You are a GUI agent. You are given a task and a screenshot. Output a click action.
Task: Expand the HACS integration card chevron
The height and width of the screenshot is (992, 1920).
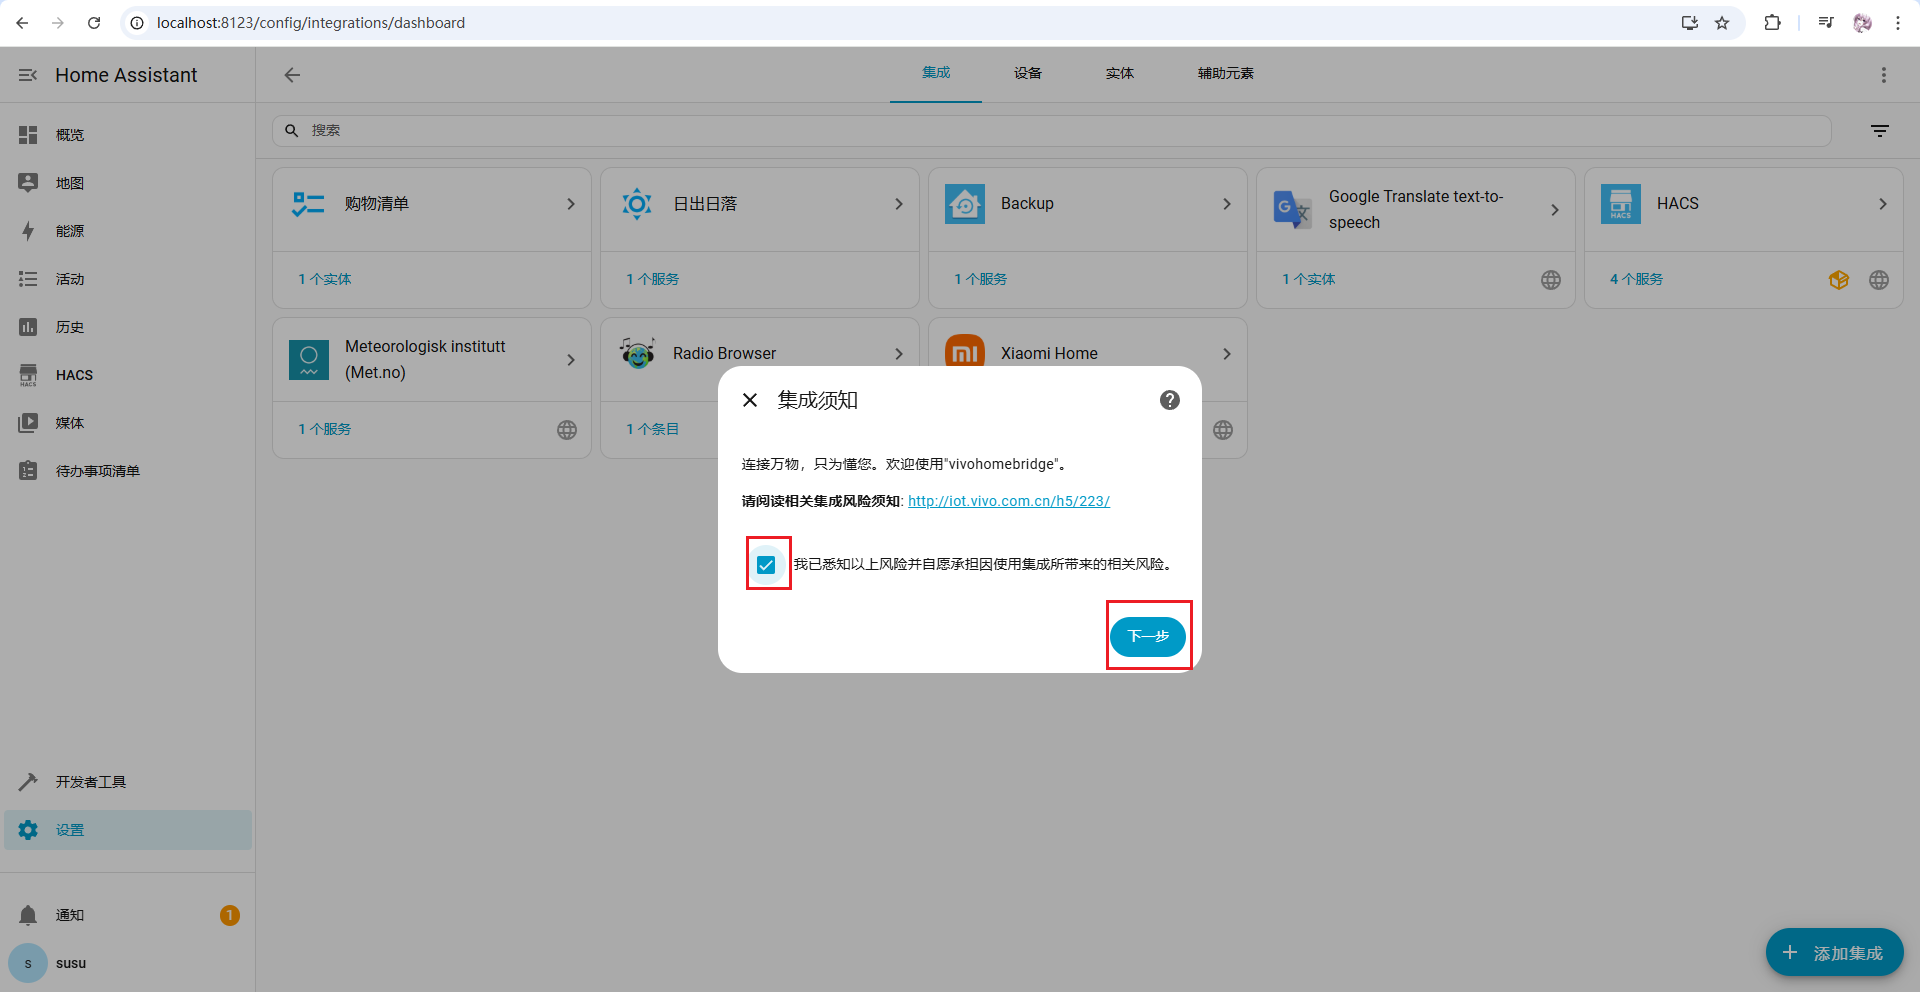point(1882,204)
